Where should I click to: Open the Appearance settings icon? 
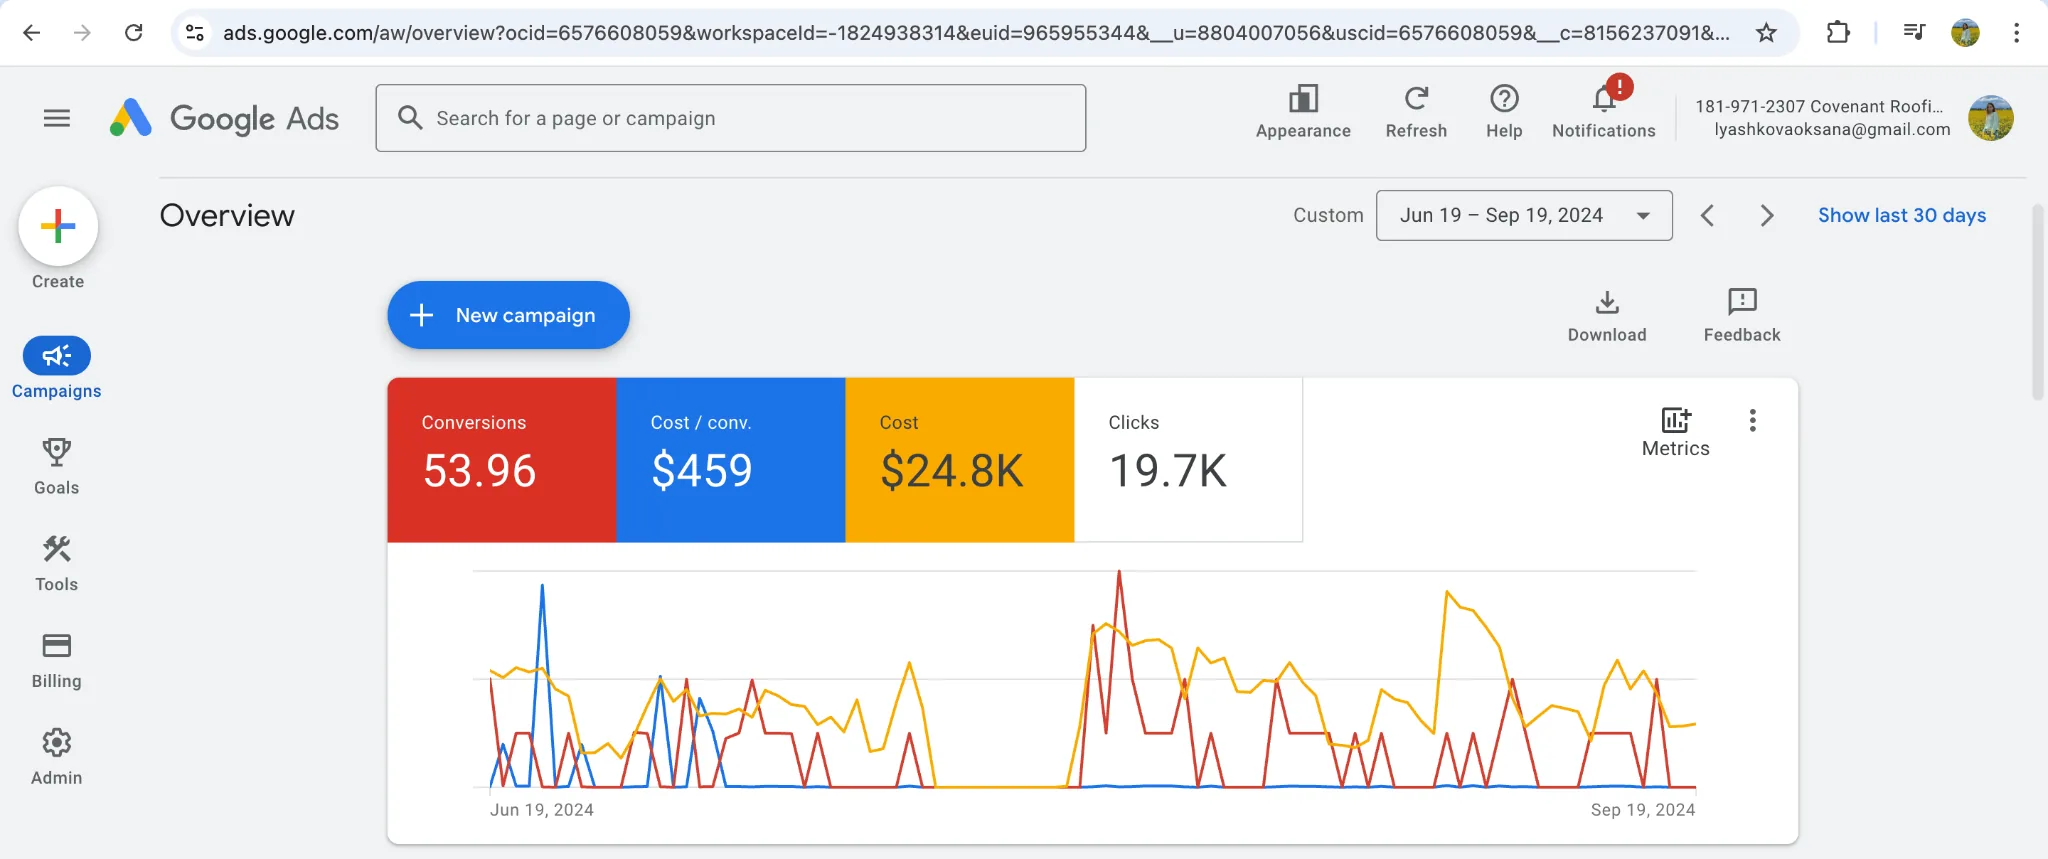[x=1303, y=99]
